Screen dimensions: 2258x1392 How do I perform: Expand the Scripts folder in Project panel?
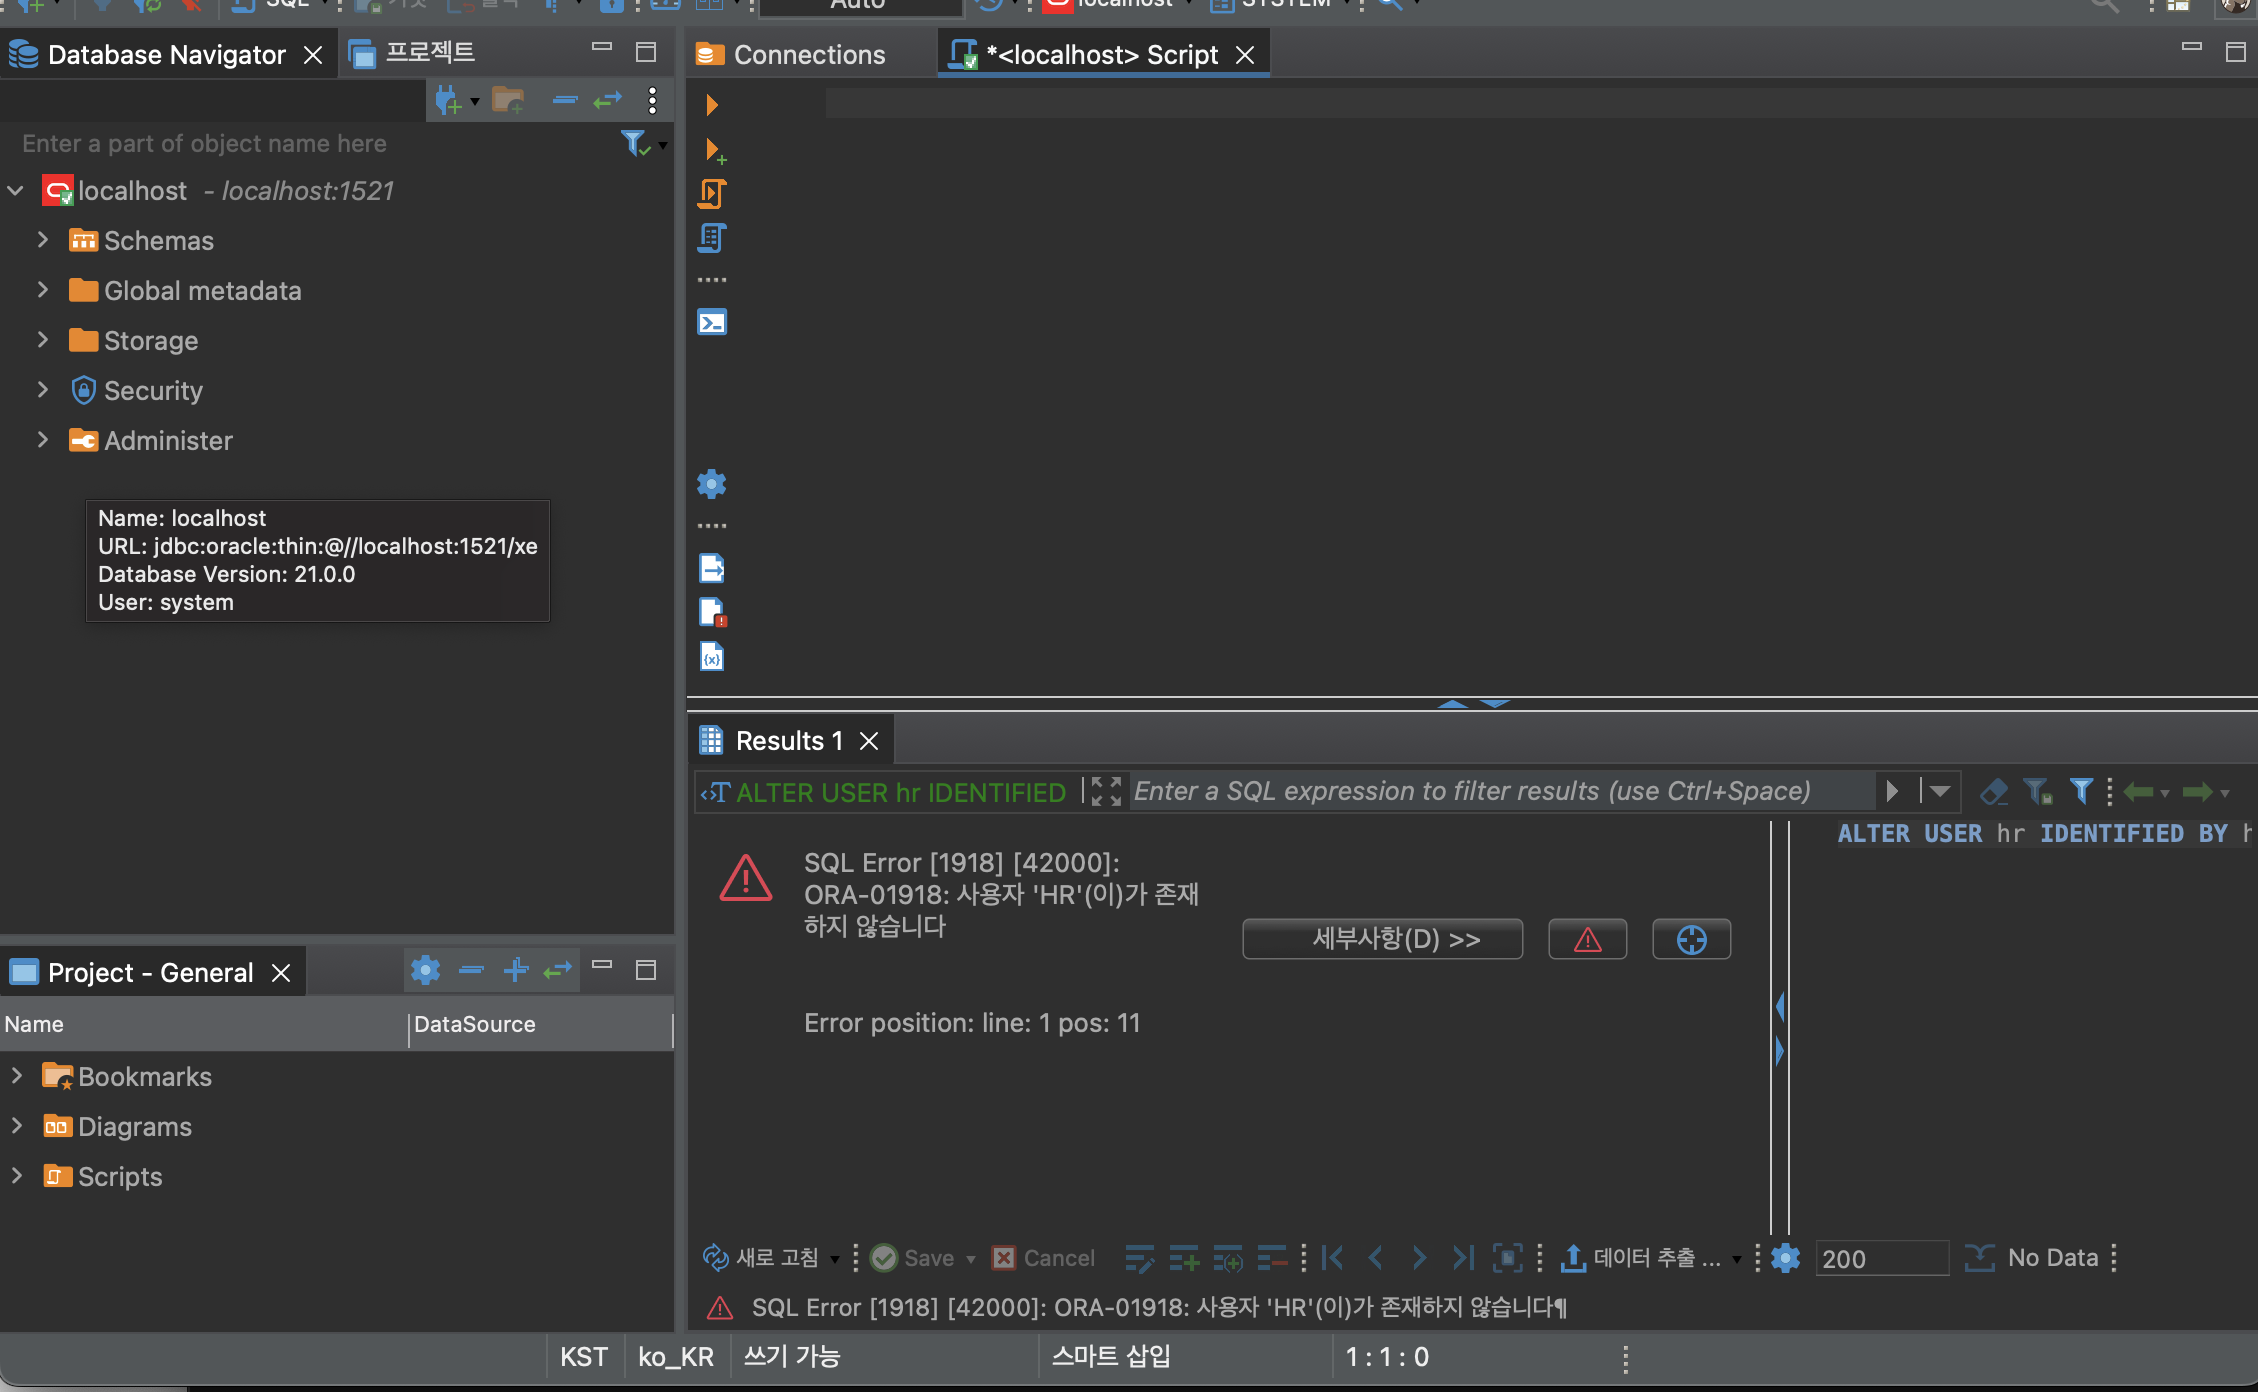[x=17, y=1176]
